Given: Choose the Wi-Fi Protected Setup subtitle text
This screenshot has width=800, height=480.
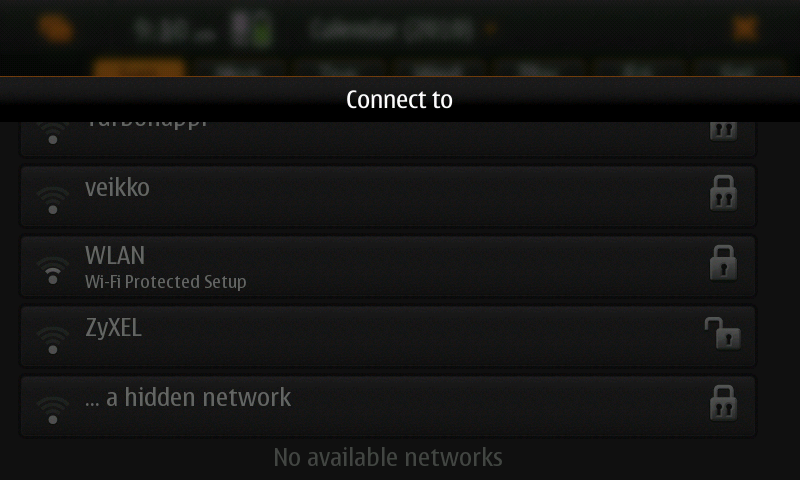Looking at the screenshot, I should (165, 282).
